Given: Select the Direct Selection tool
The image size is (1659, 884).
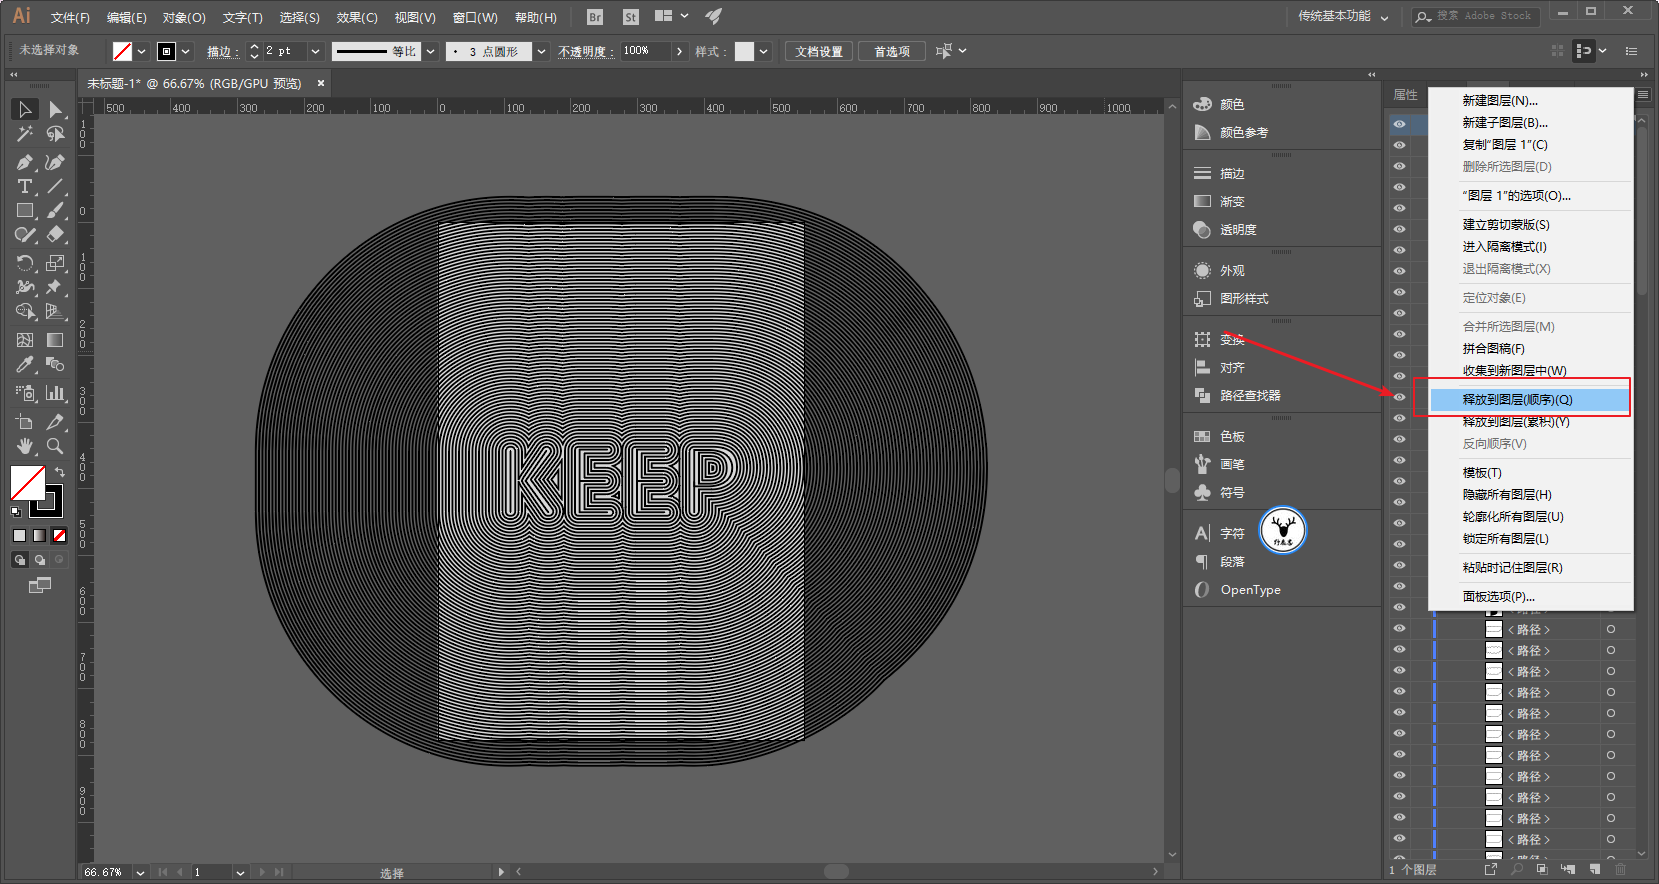Looking at the screenshot, I should [56, 109].
